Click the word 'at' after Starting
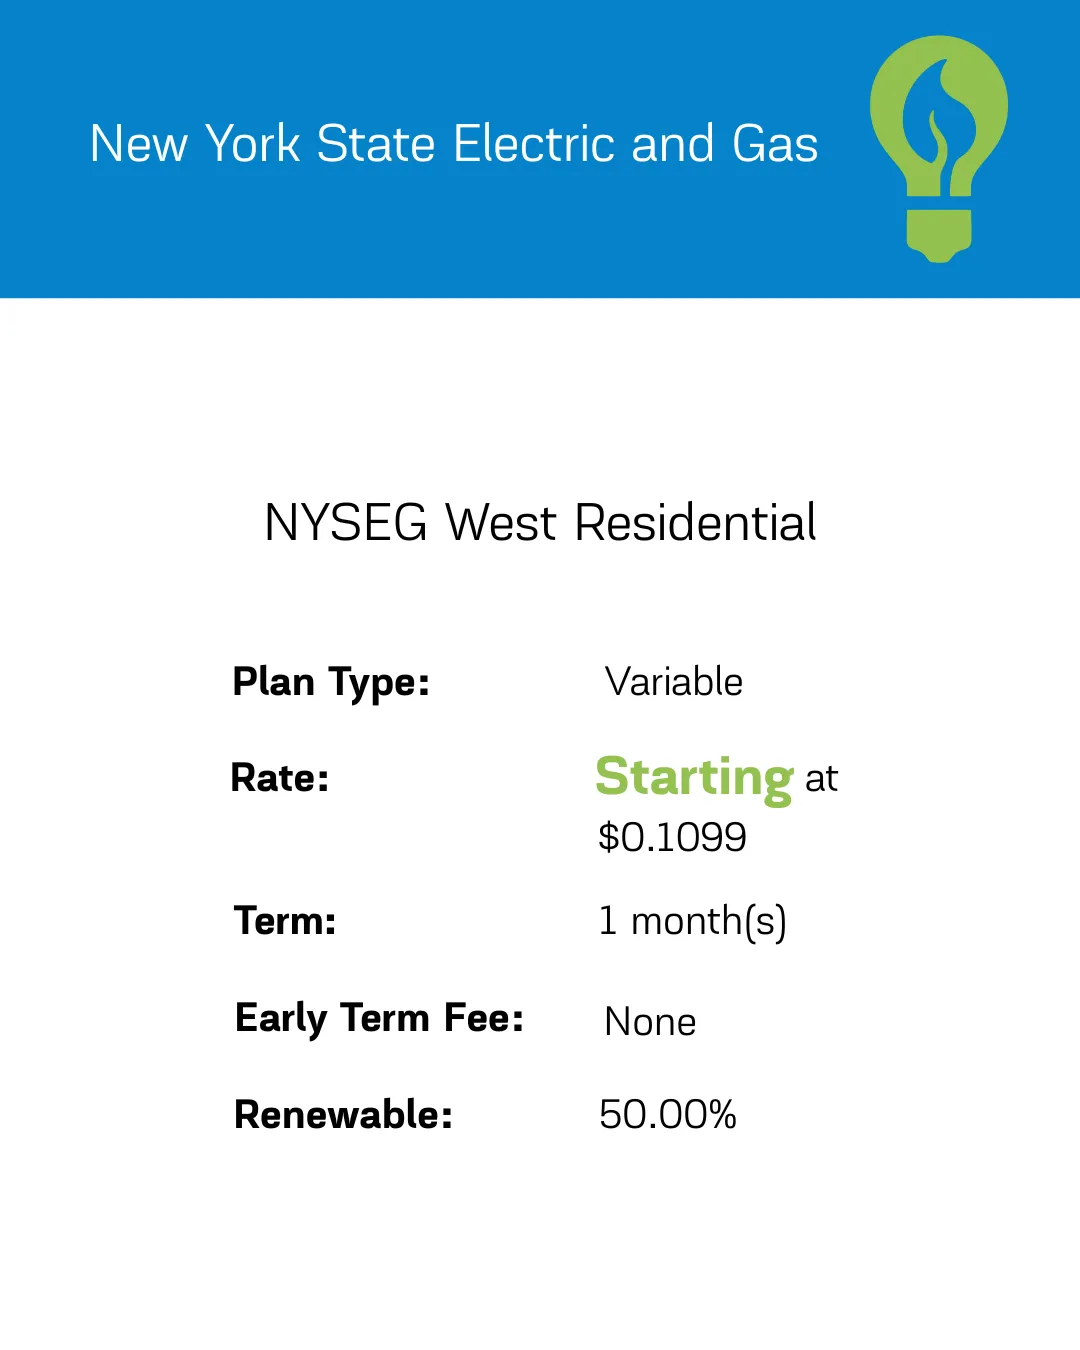Image resolution: width=1080 pixels, height=1350 pixels. coord(821,779)
